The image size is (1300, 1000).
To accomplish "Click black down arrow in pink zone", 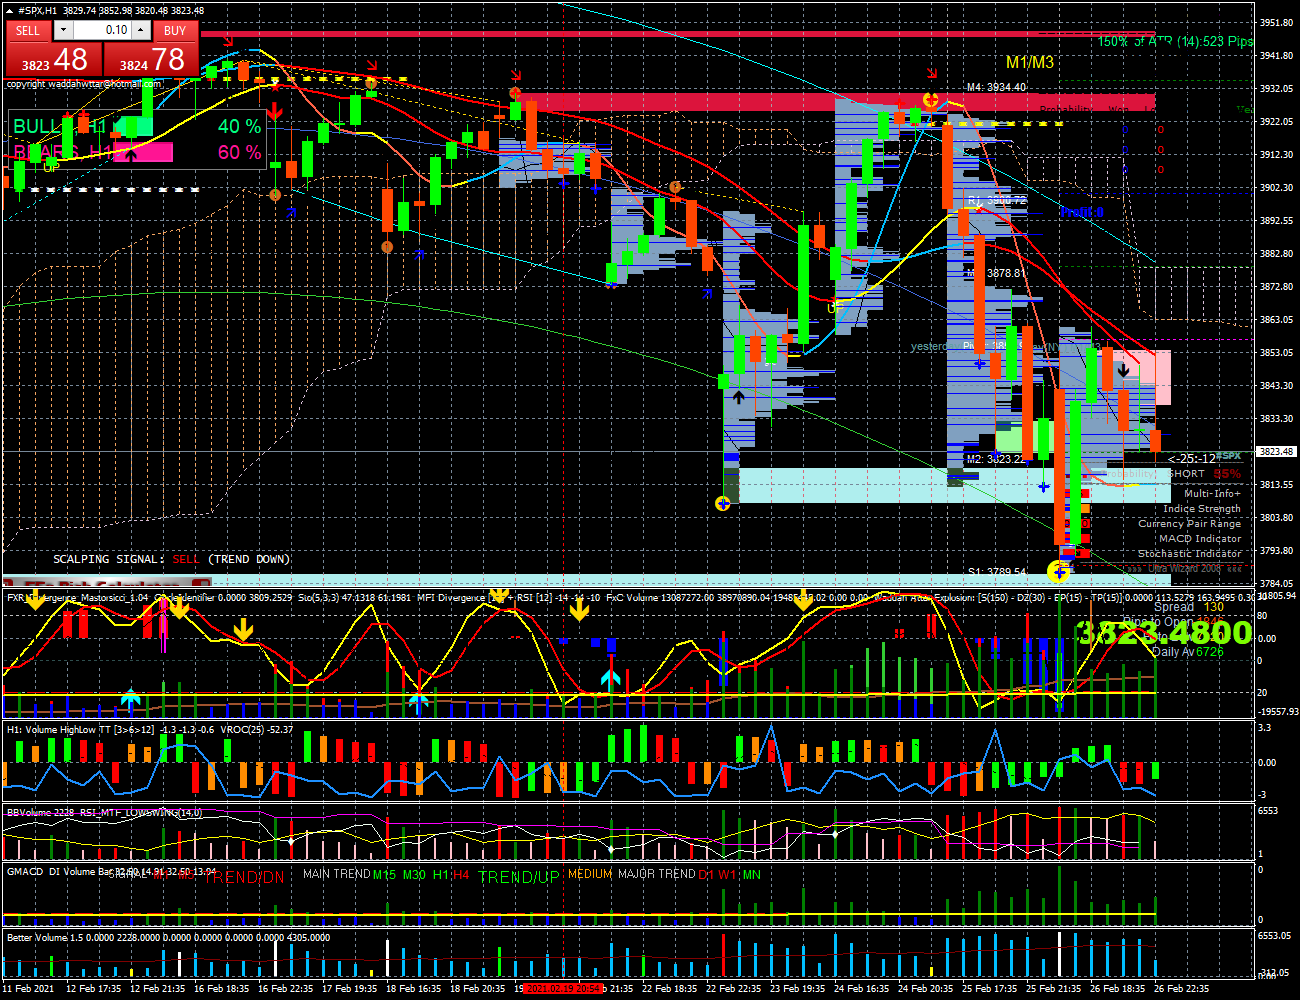I will click(x=1124, y=370).
